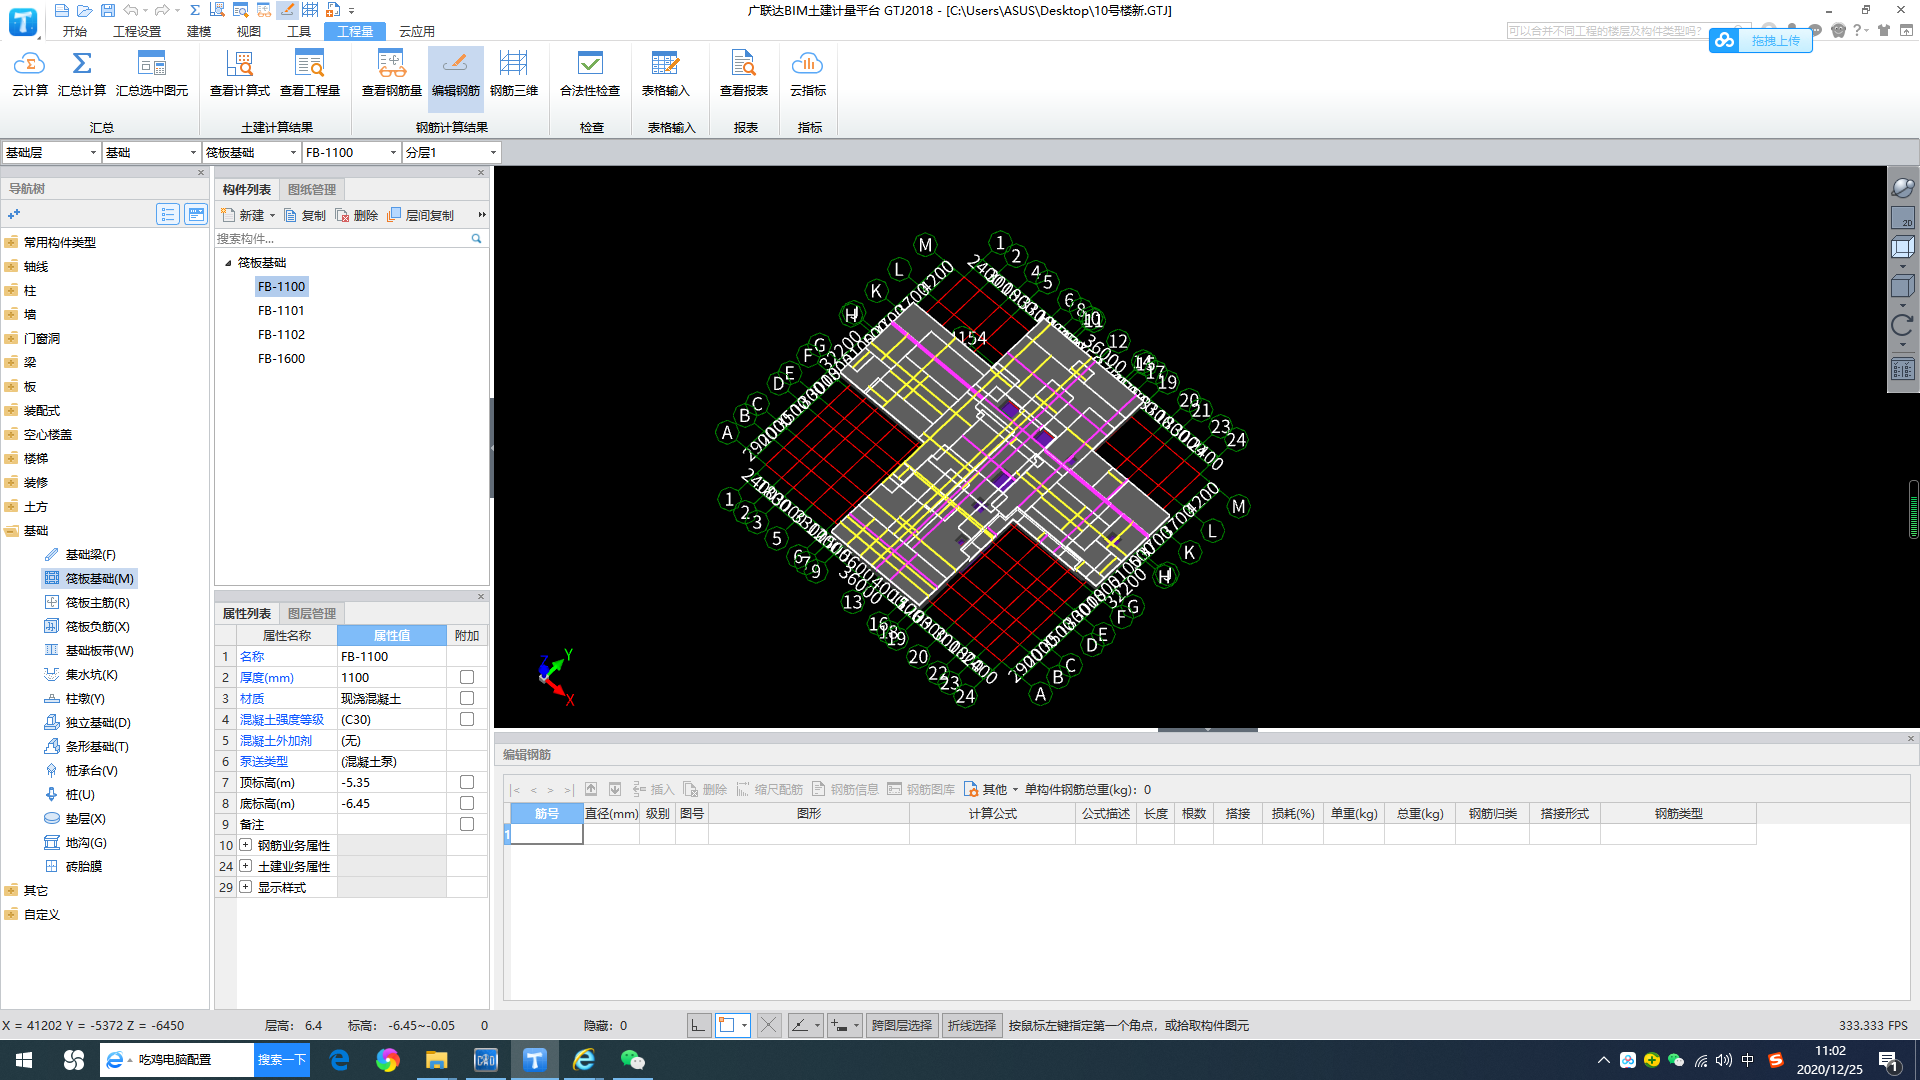Click the 汇总计算 sigma icon
1920x1080 pixels.
[82, 74]
